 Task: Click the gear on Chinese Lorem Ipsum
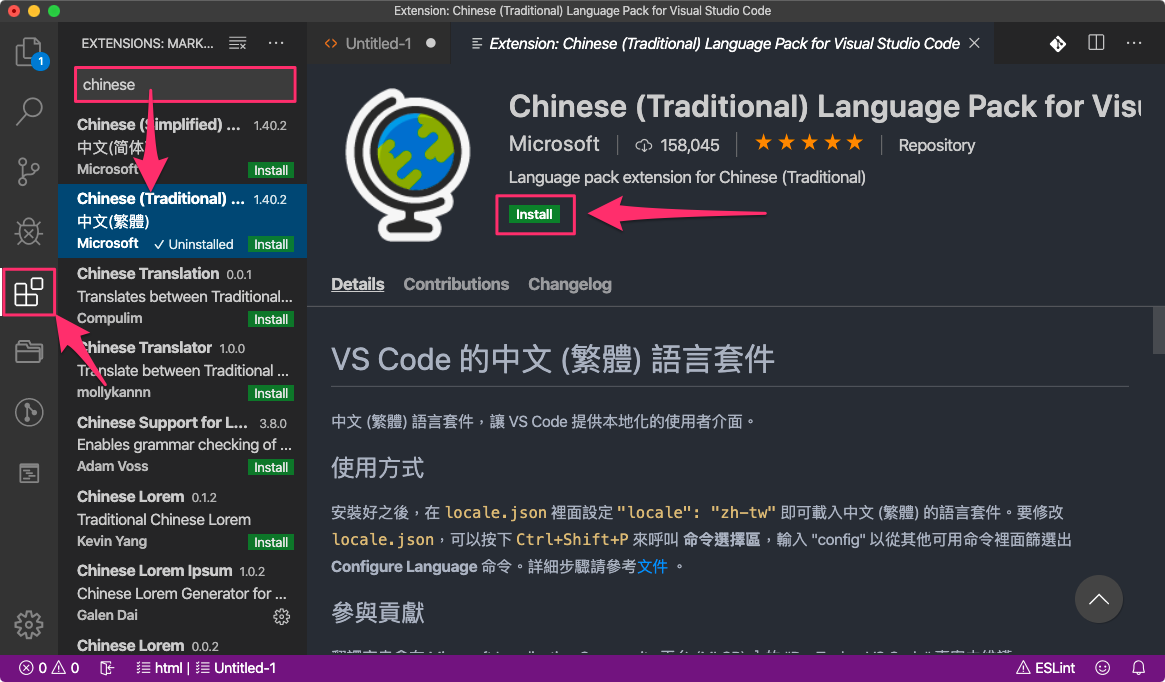(x=282, y=616)
